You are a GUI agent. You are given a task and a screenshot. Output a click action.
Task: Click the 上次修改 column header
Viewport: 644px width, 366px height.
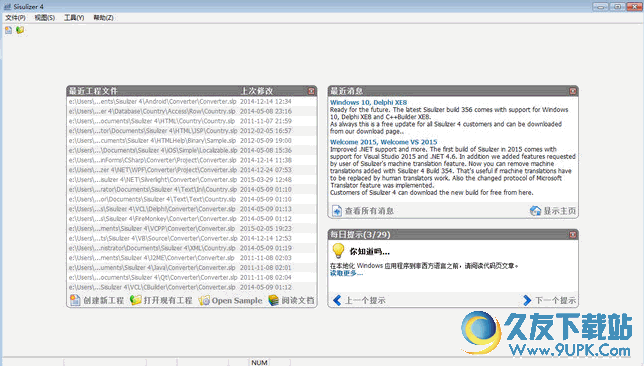coord(257,91)
